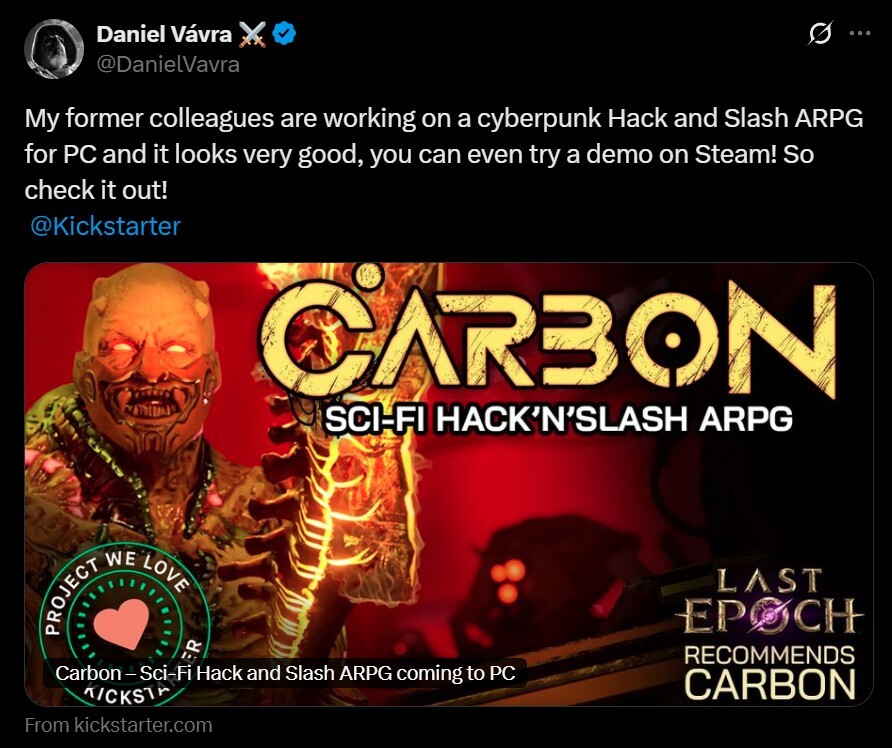
Task: Click the Daniel Vávra display name
Action: (164, 34)
